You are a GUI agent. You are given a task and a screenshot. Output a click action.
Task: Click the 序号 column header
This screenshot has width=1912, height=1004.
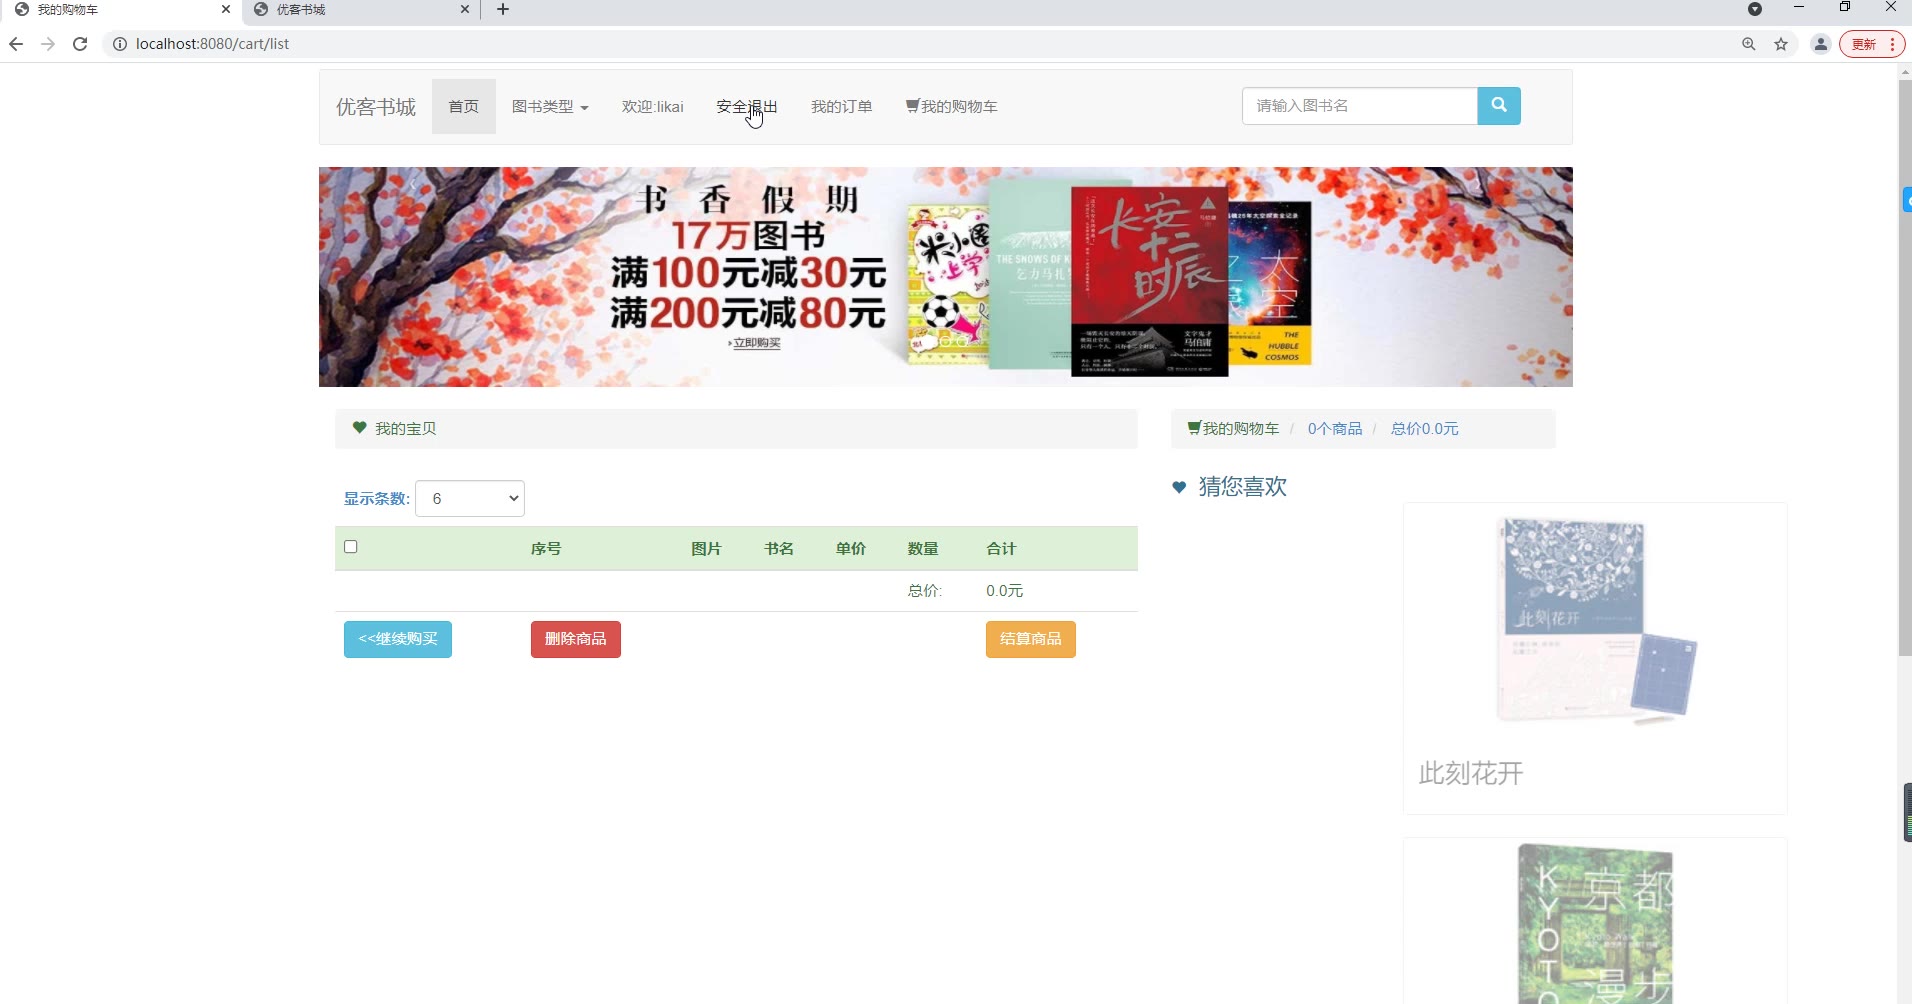coord(546,549)
